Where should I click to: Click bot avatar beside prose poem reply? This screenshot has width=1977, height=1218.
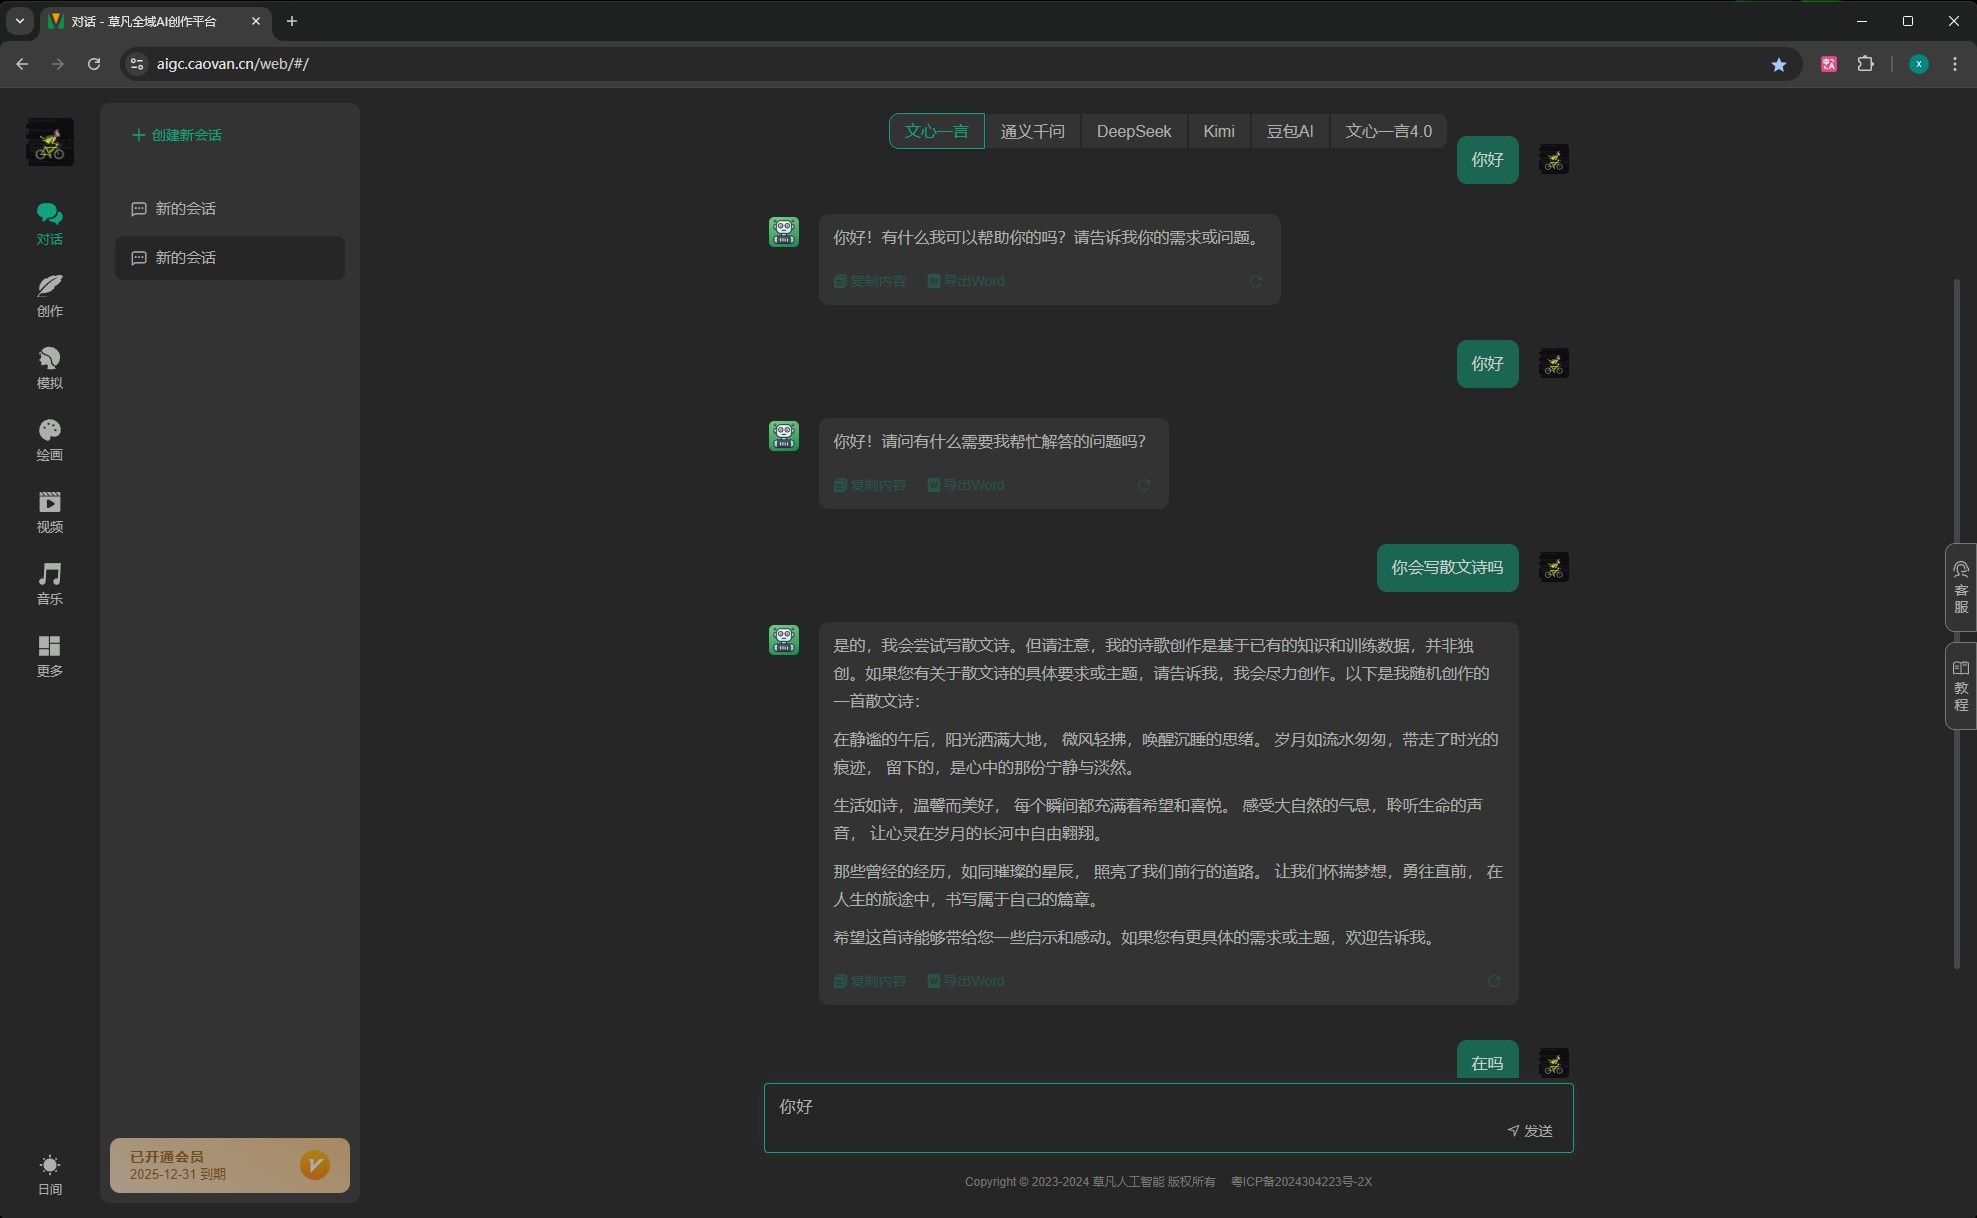coord(784,640)
